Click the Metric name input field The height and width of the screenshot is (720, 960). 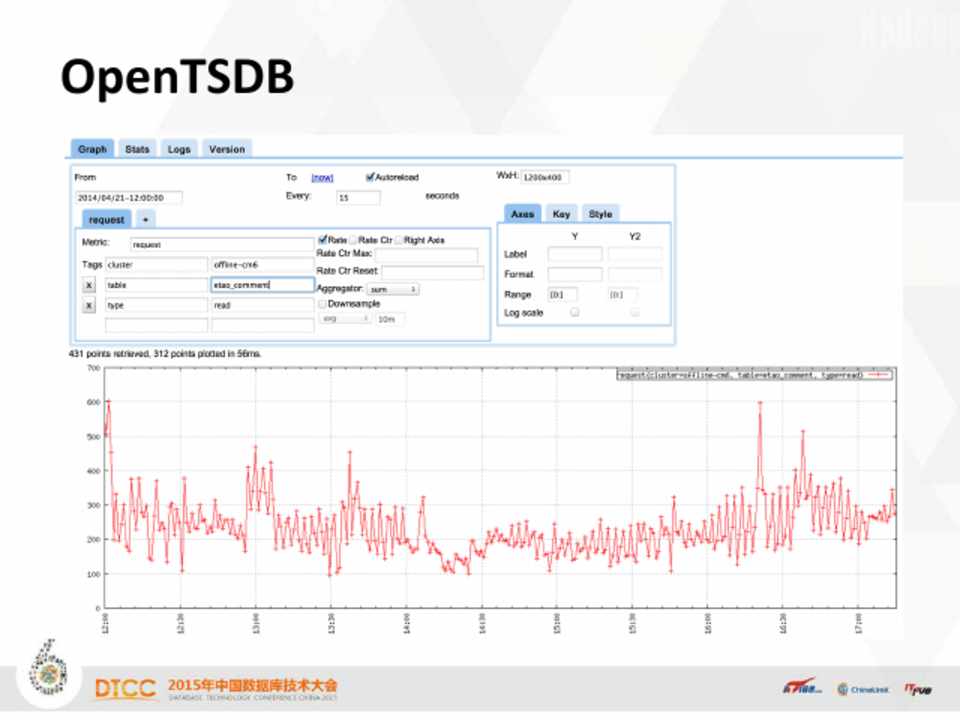tap(222, 244)
